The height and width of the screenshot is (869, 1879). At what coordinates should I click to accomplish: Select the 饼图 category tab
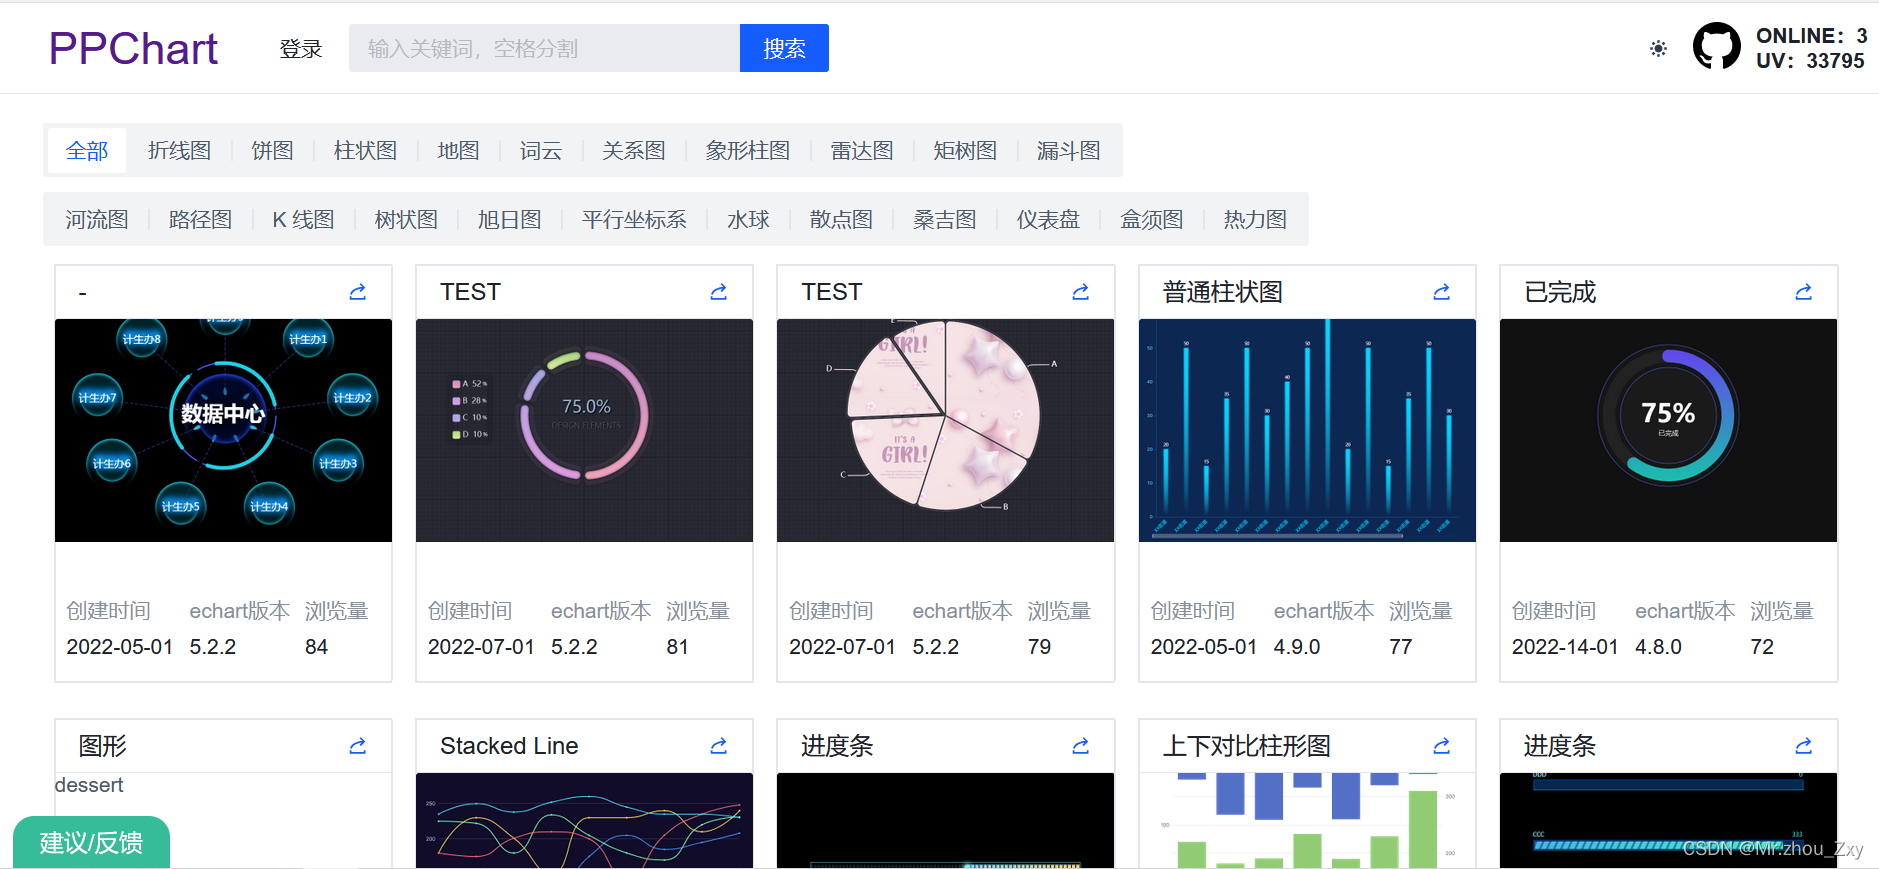click(272, 150)
